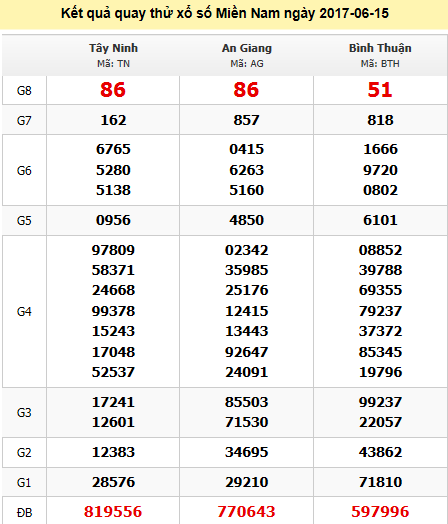This screenshot has width=448, height=524.
Task: Select Tây Ninh G8 result 86
Action: [113, 90]
